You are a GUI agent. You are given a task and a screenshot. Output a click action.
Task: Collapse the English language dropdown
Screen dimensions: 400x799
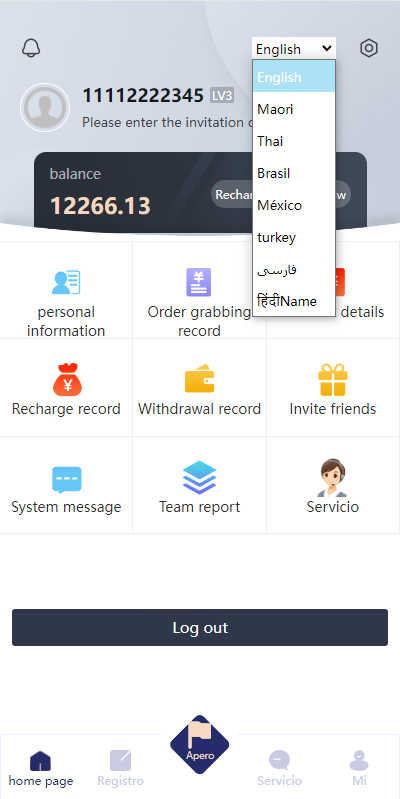[294, 49]
